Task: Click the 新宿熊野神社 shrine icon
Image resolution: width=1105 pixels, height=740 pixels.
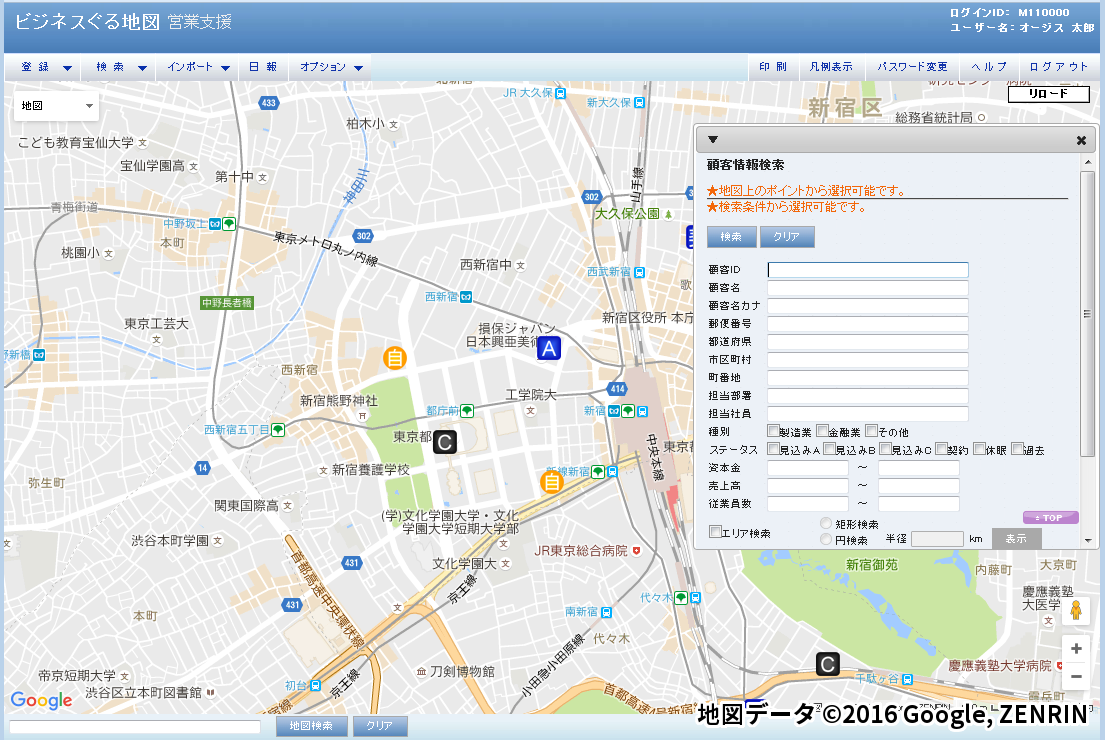Action: (x=362, y=415)
